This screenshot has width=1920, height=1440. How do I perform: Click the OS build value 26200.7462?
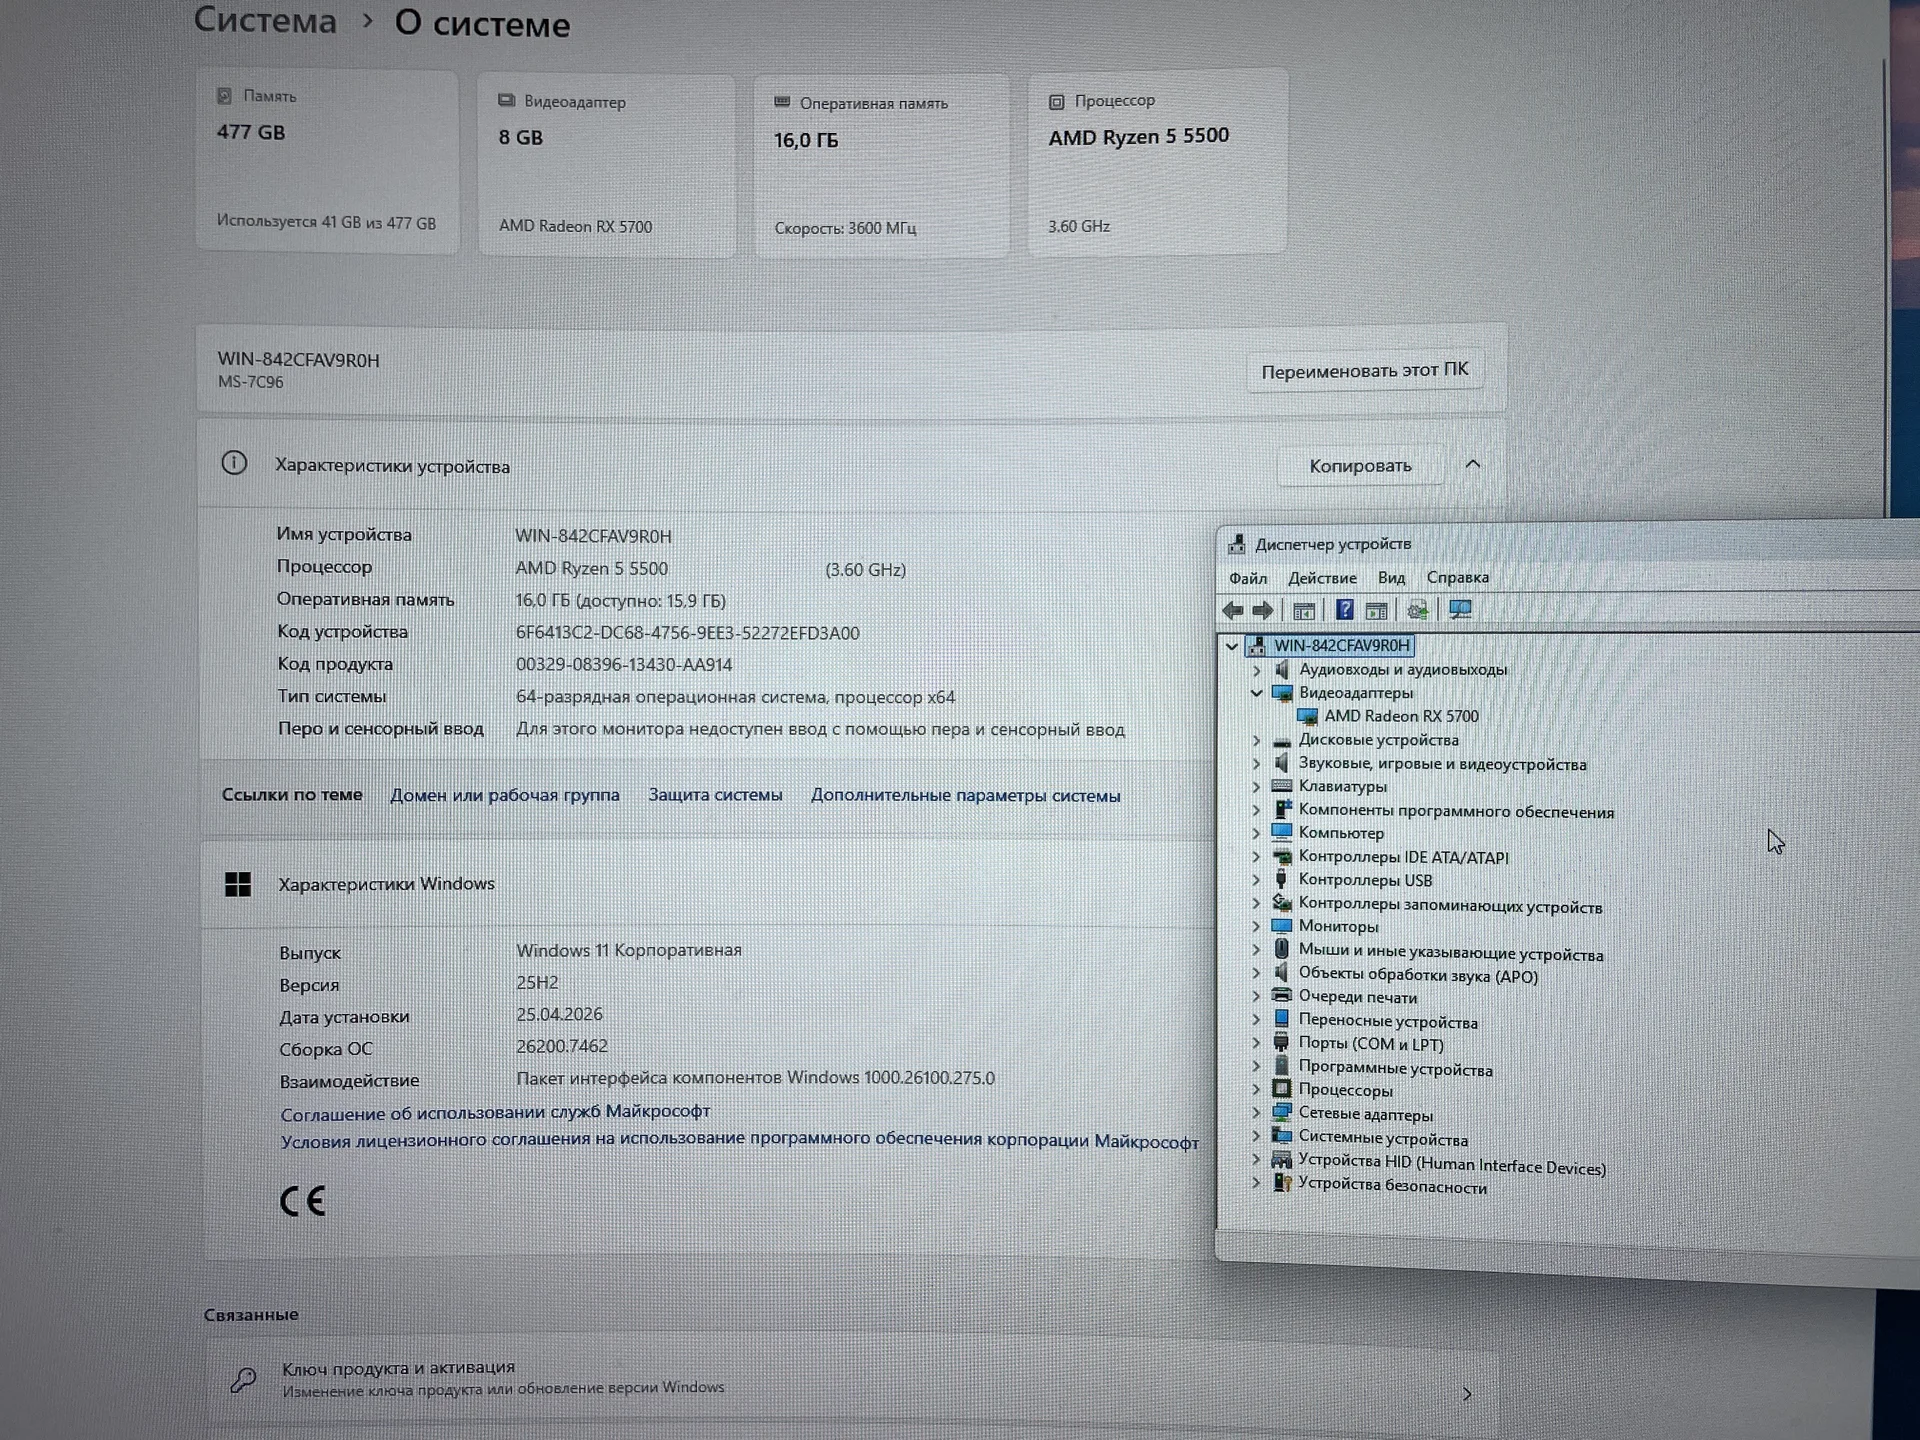click(x=562, y=1046)
